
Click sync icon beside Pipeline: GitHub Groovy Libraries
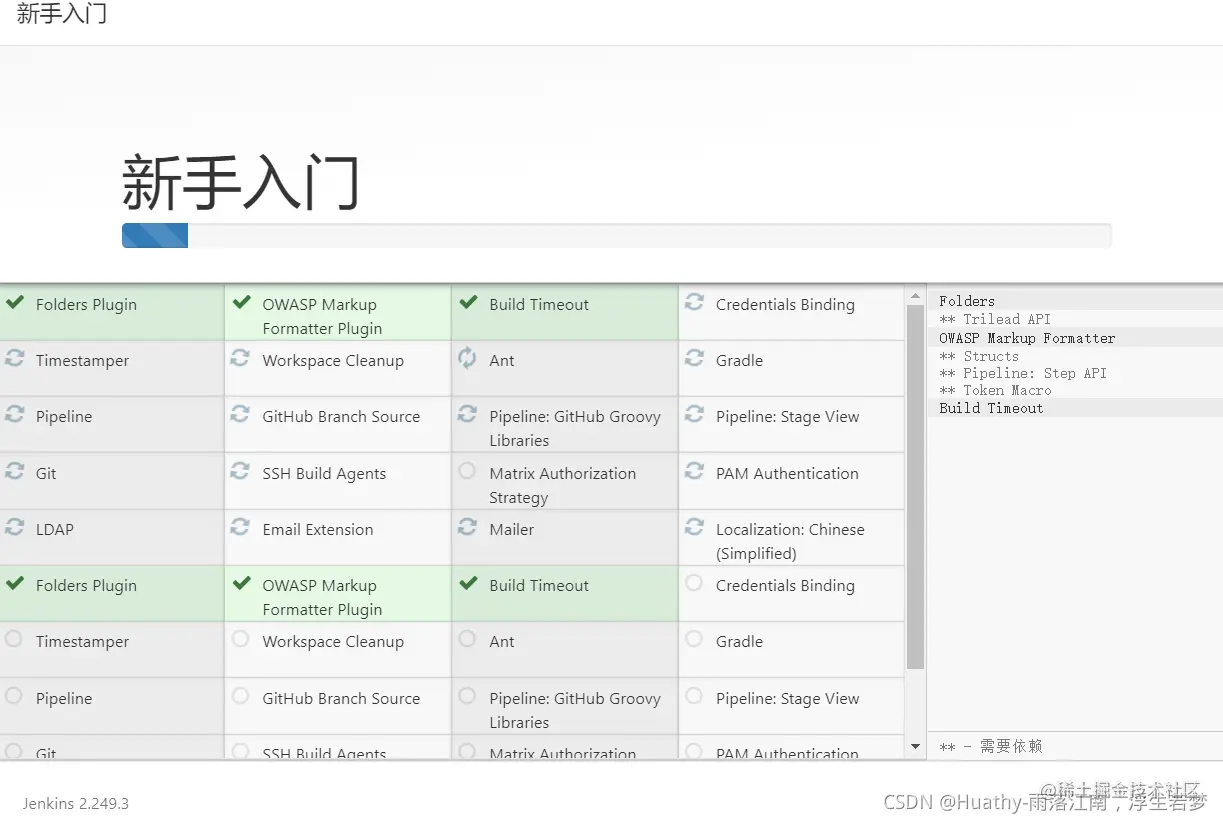467,414
